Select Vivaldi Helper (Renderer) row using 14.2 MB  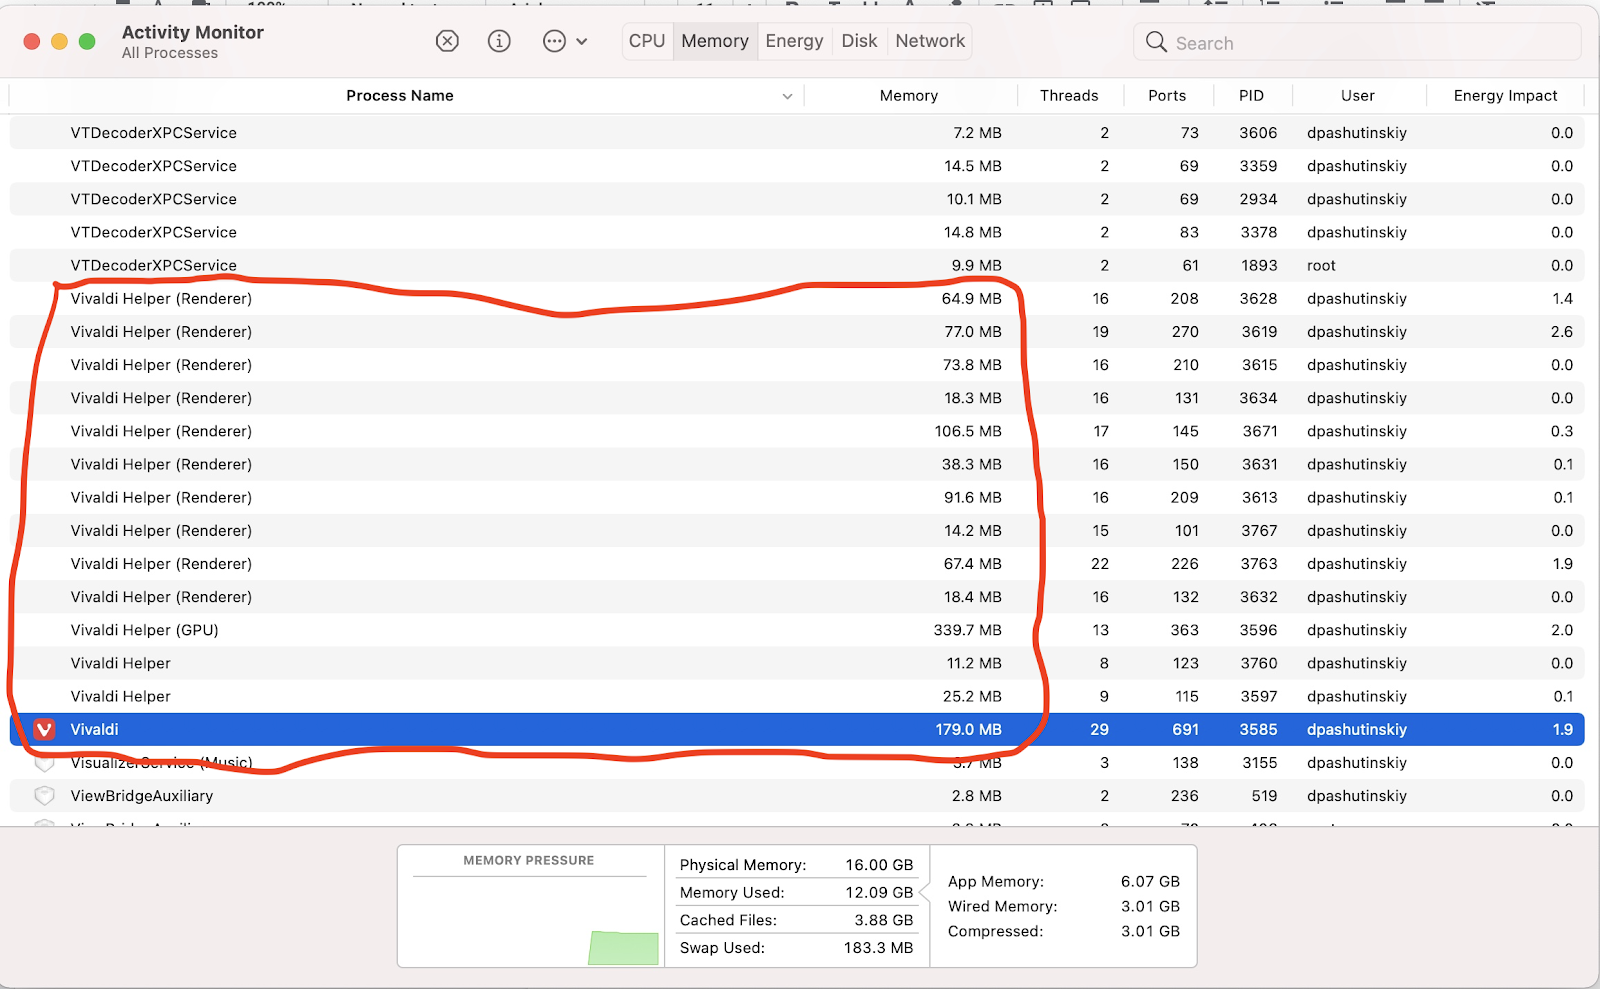[797, 530]
